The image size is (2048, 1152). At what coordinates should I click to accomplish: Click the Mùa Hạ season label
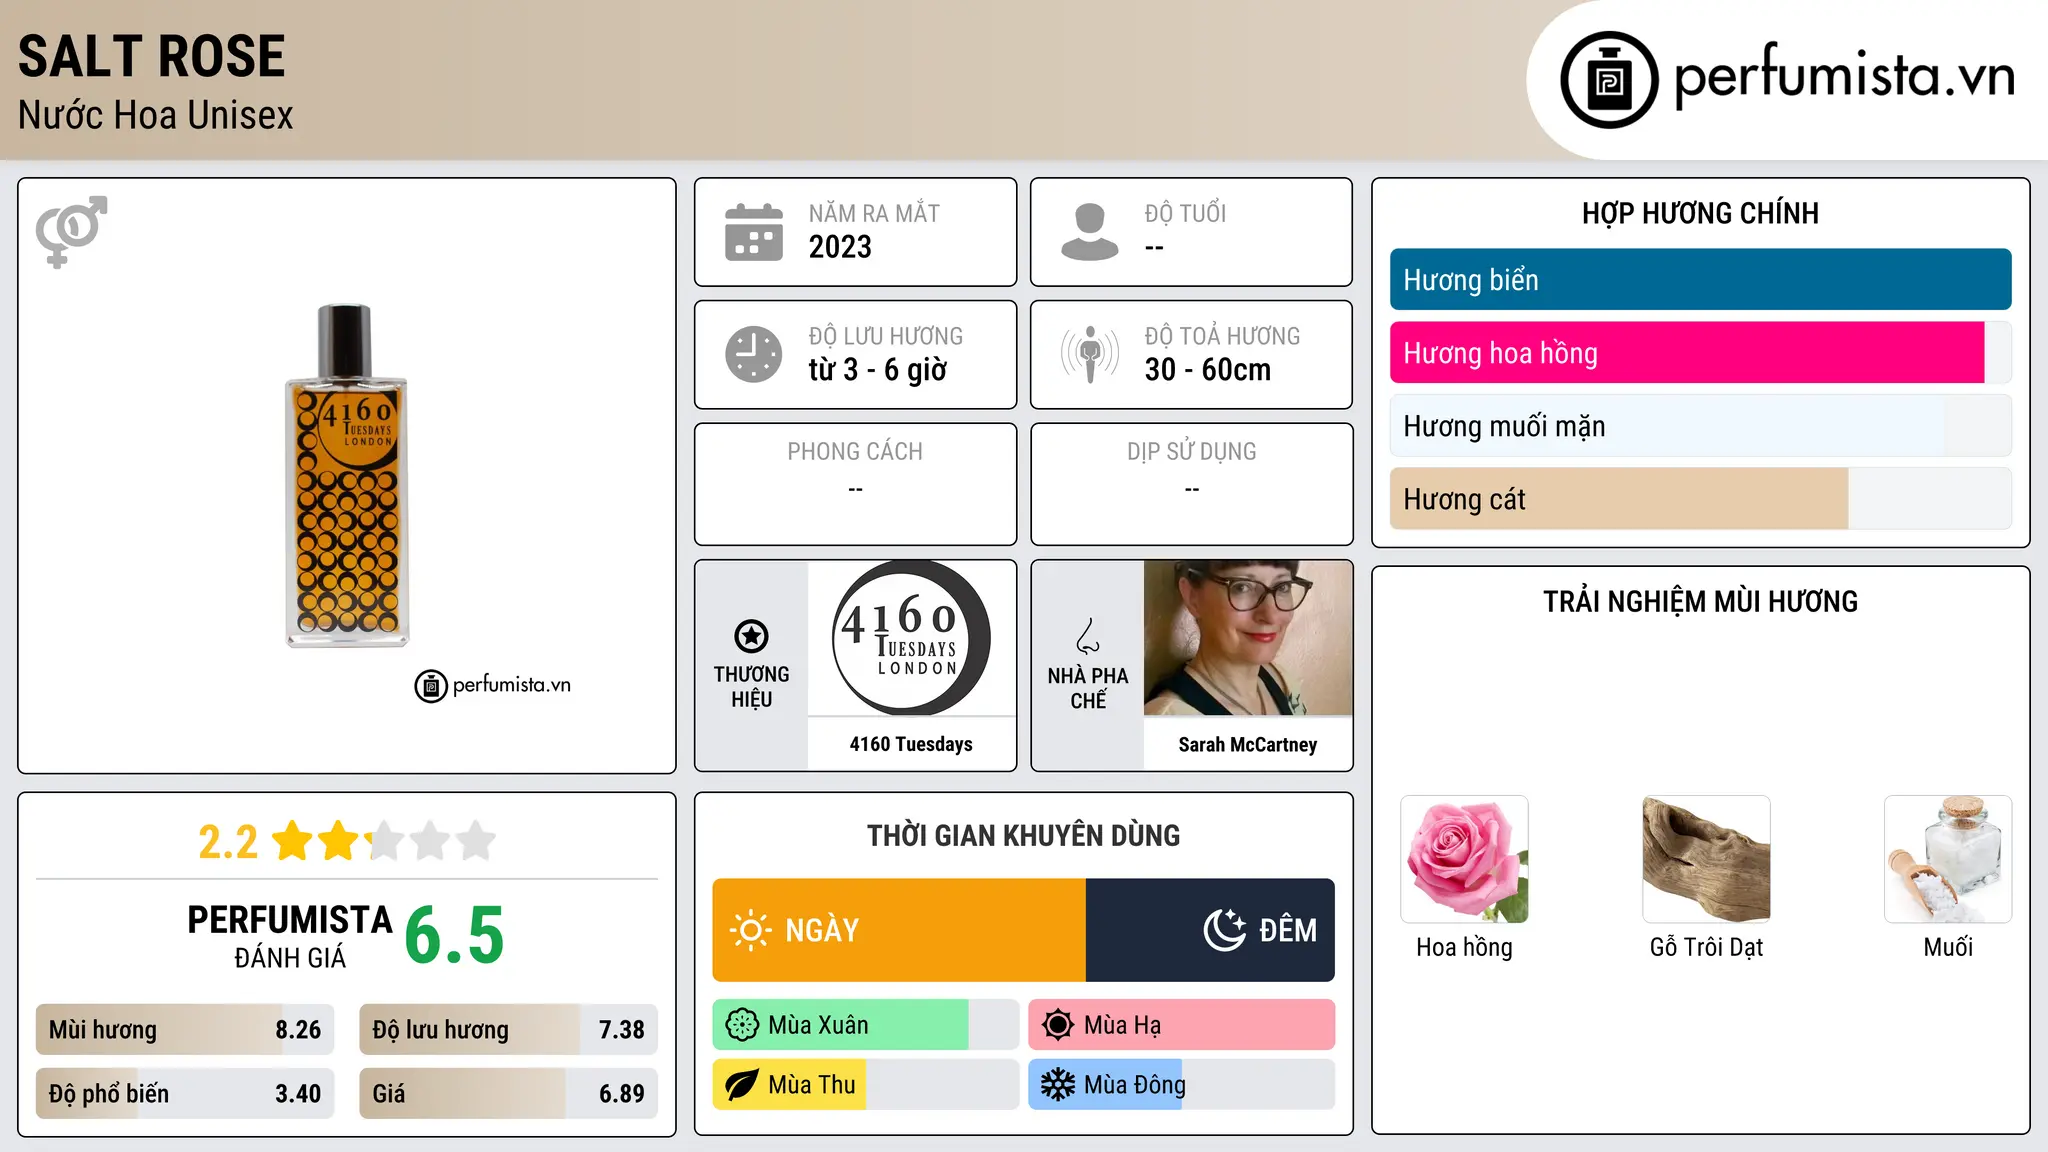1123,1025
